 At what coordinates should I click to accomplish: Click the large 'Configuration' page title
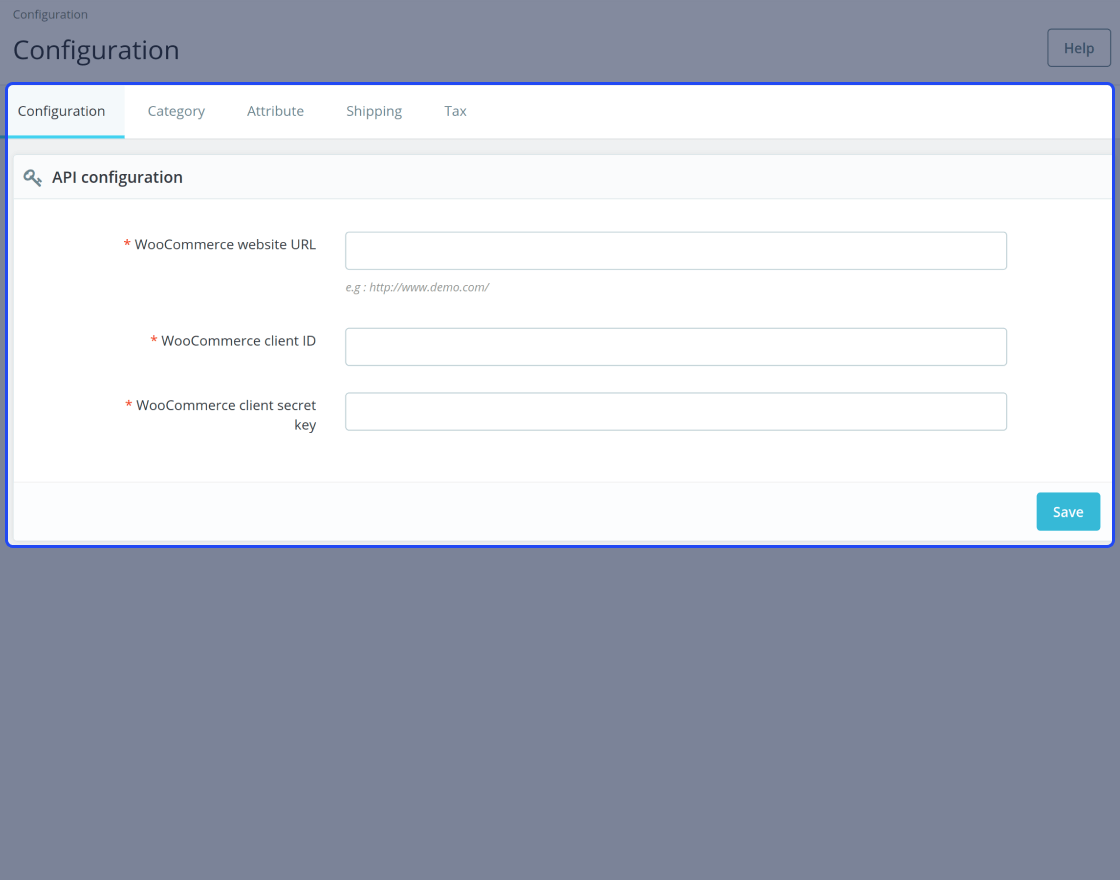[x=96, y=50]
